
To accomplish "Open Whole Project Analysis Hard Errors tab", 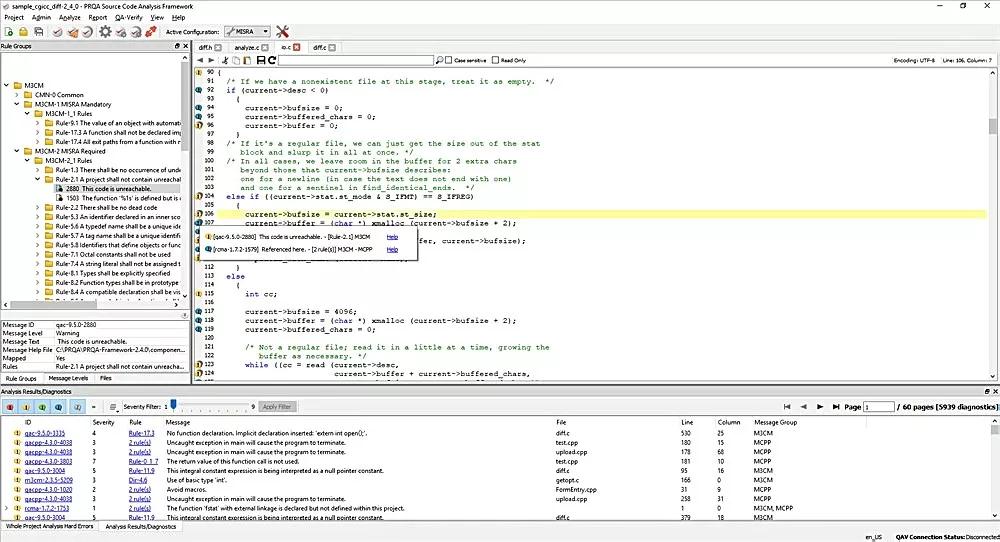I will pyautogui.click(x=49, y=527).
